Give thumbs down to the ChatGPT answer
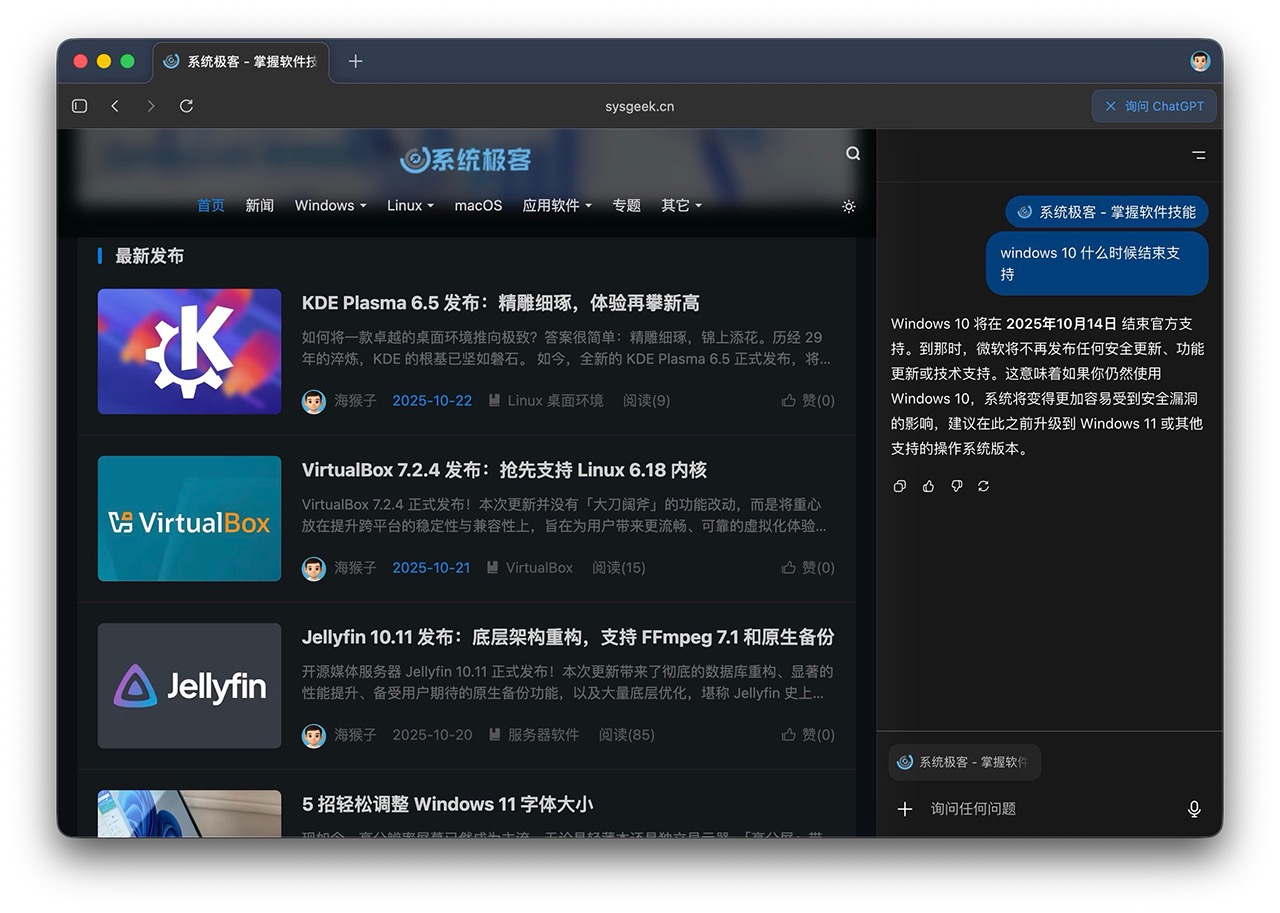This screenshot has width=1280, height=913. point(956,486)
